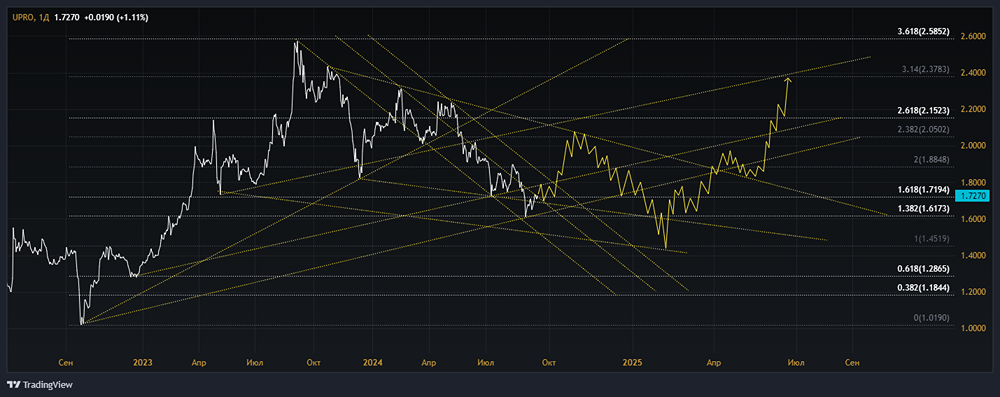
Task: Click the Апр label just after 2023
Action: coord(199,363)
